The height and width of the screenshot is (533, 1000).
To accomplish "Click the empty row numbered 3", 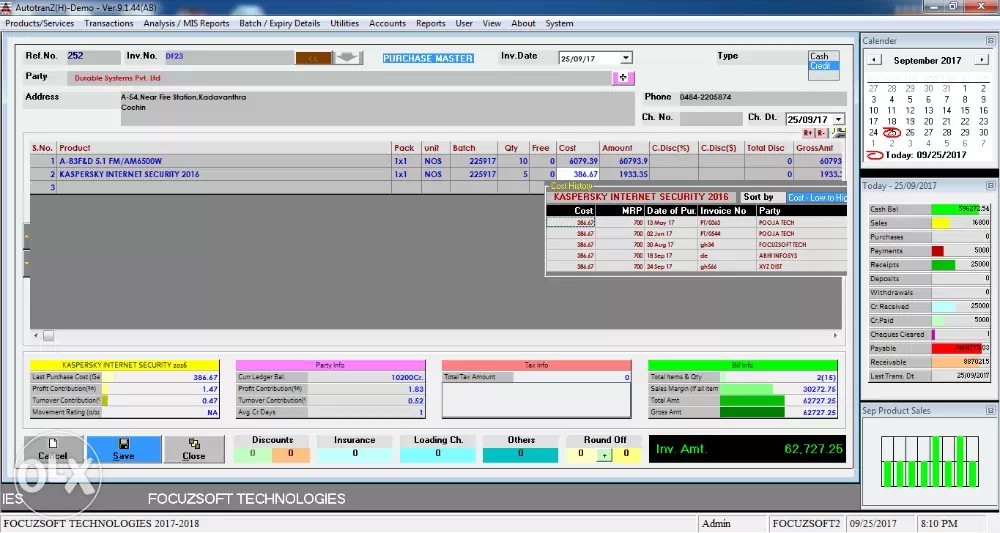I will pyautogui.click(x=436, y=187).
